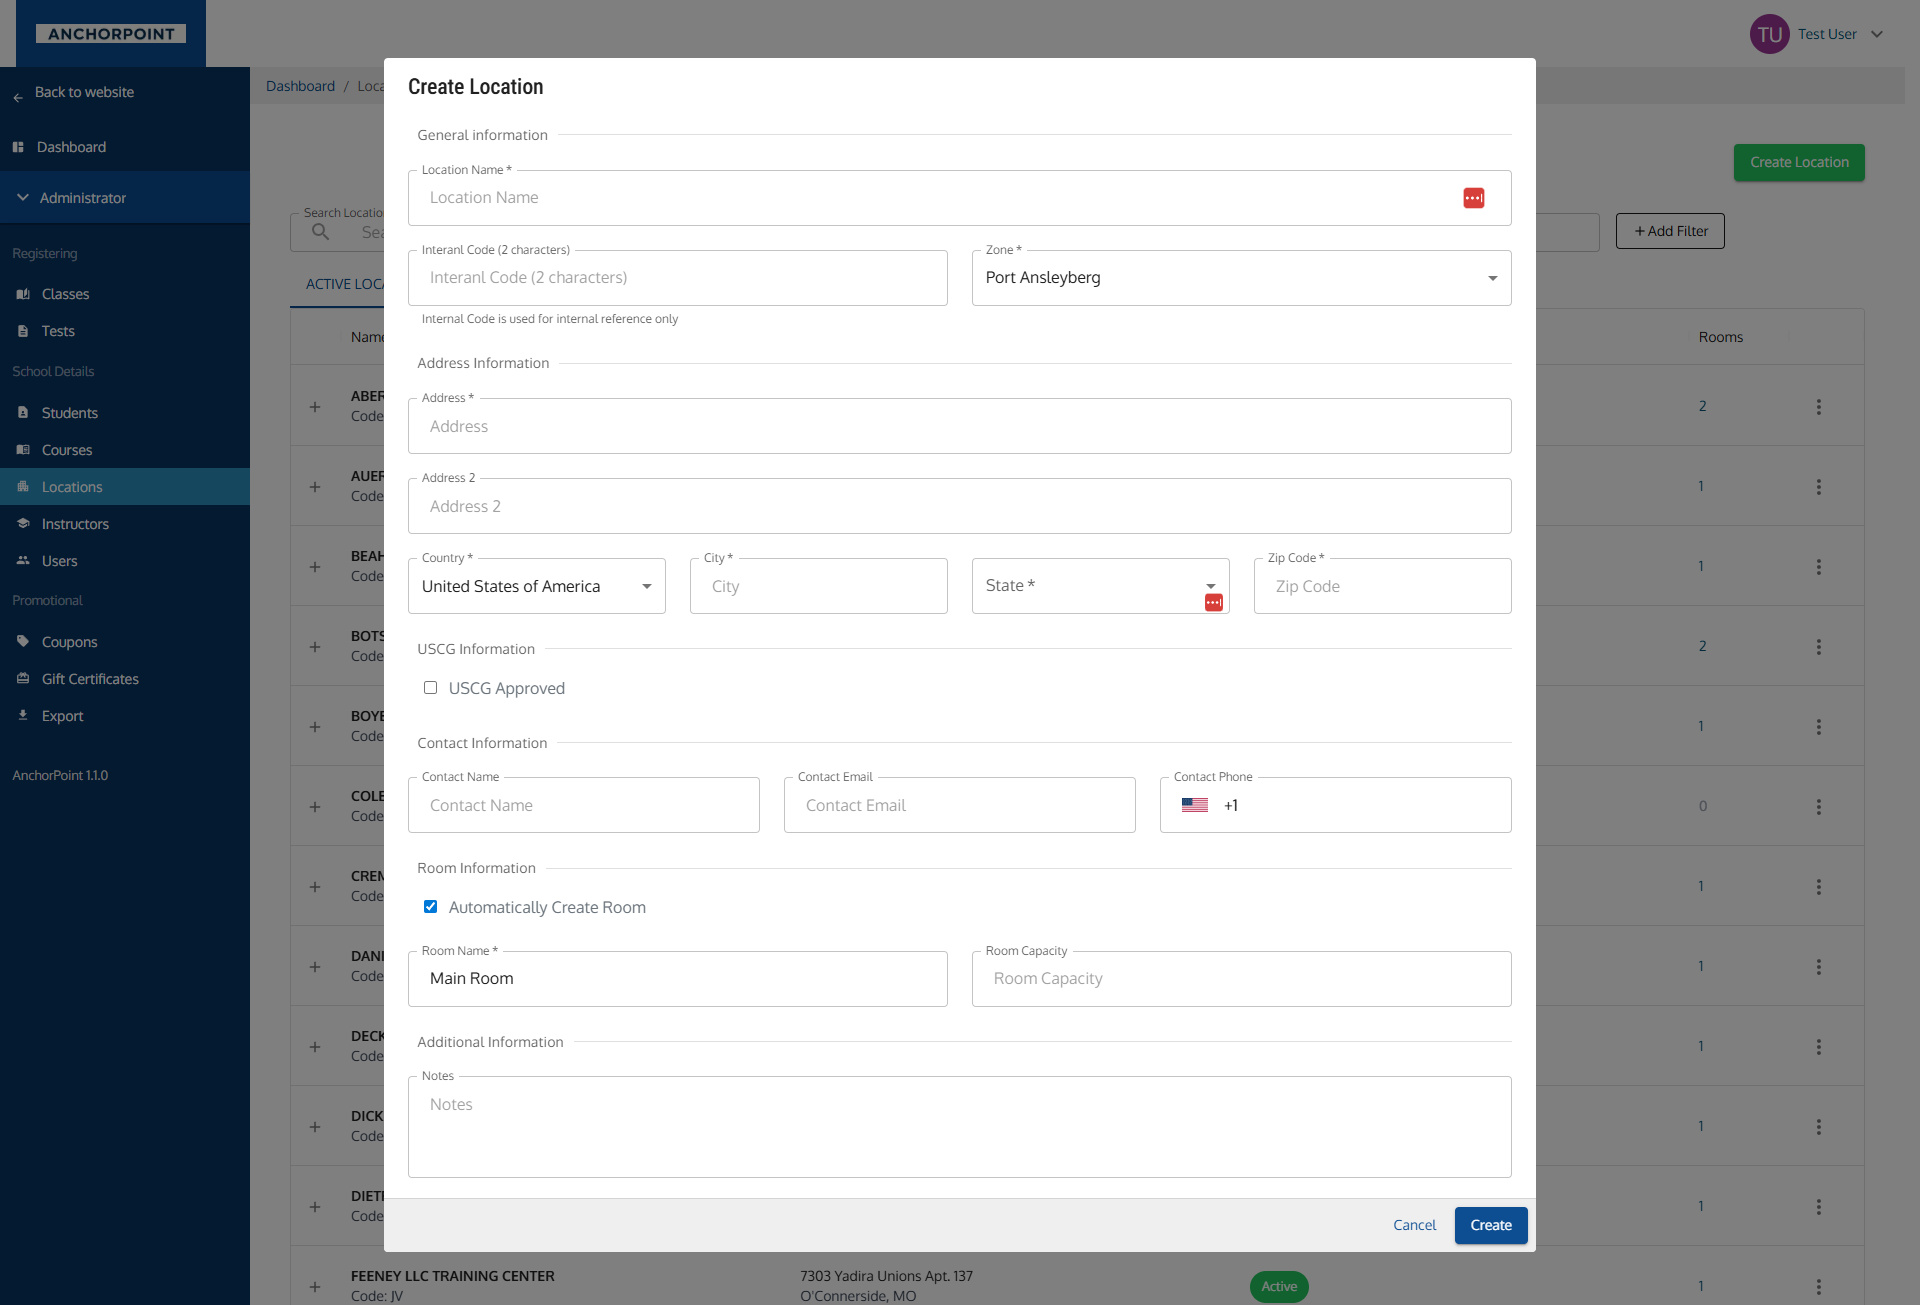This screenshot has height=1305, width=1920.
Task: Click Cancel to dismiss the dialog
Action: tap(1414, 1224)
